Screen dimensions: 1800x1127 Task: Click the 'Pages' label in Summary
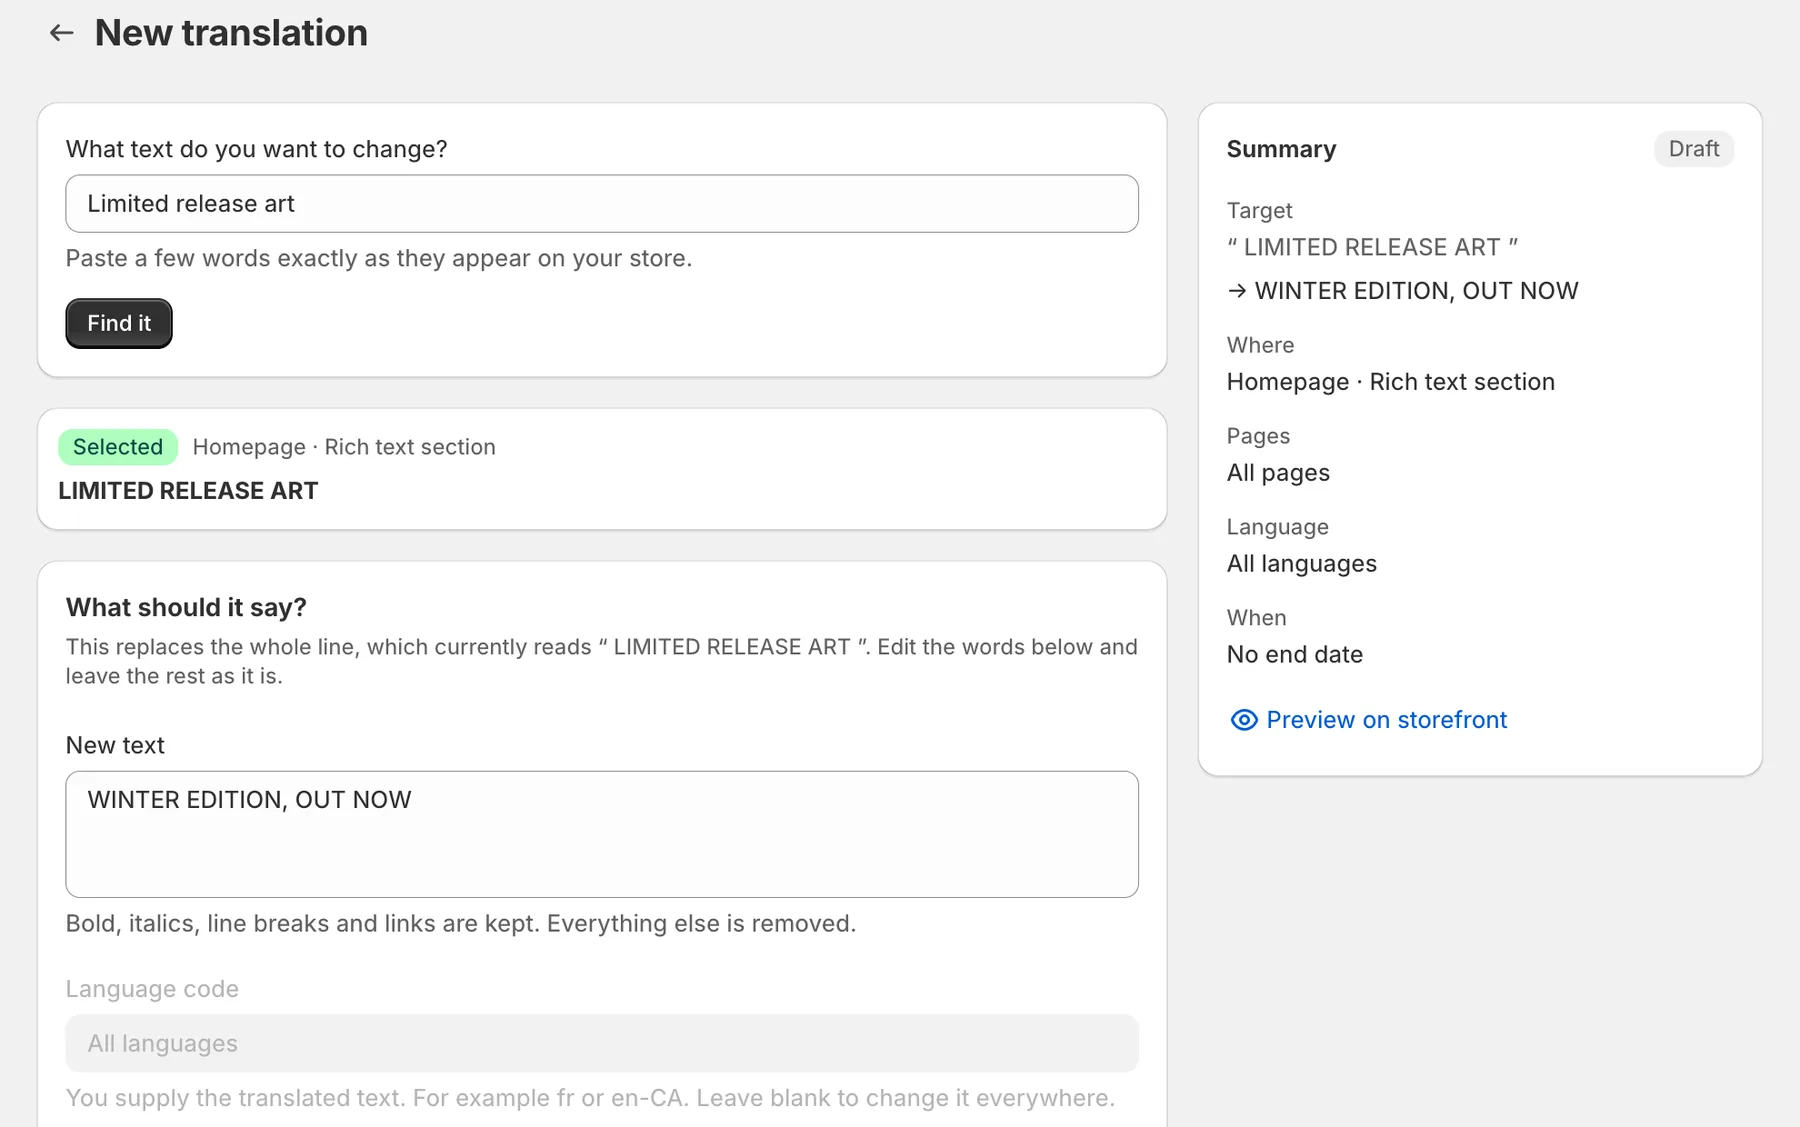coord(1258,436)
